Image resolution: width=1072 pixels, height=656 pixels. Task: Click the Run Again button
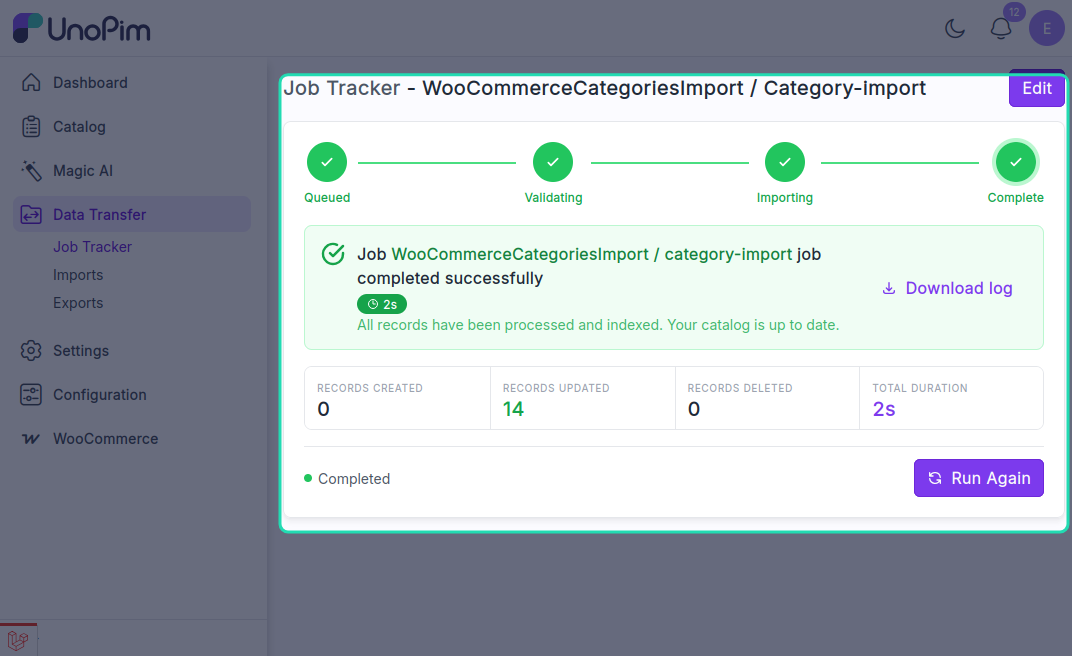coord(978,478)
